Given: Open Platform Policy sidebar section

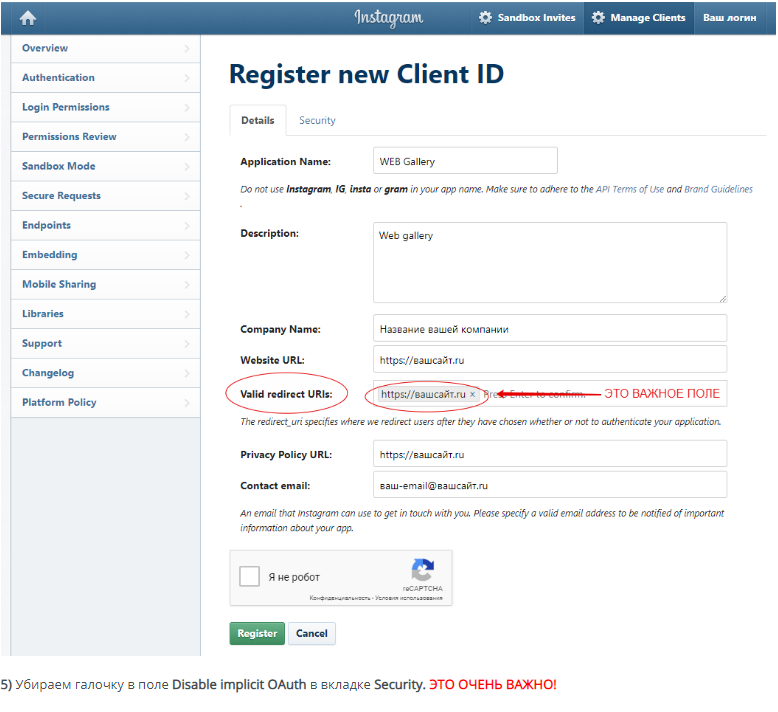Looking at the screenshot, I should coord(106,402).
